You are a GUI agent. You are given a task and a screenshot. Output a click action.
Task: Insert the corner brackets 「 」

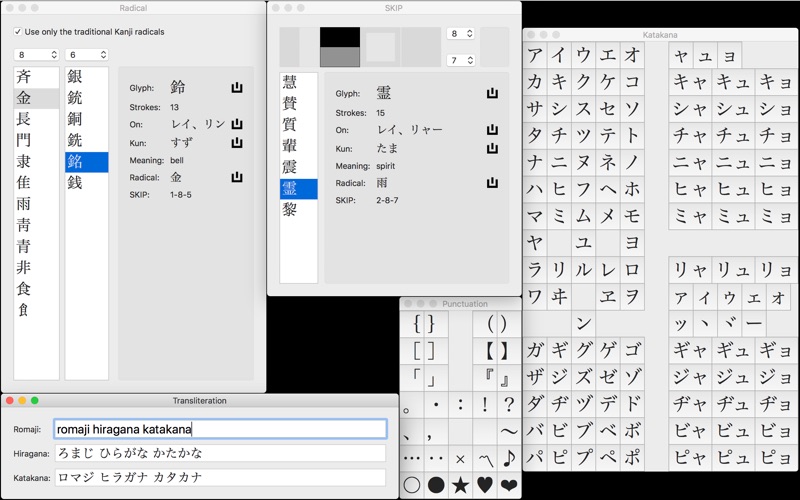(424, 378)
